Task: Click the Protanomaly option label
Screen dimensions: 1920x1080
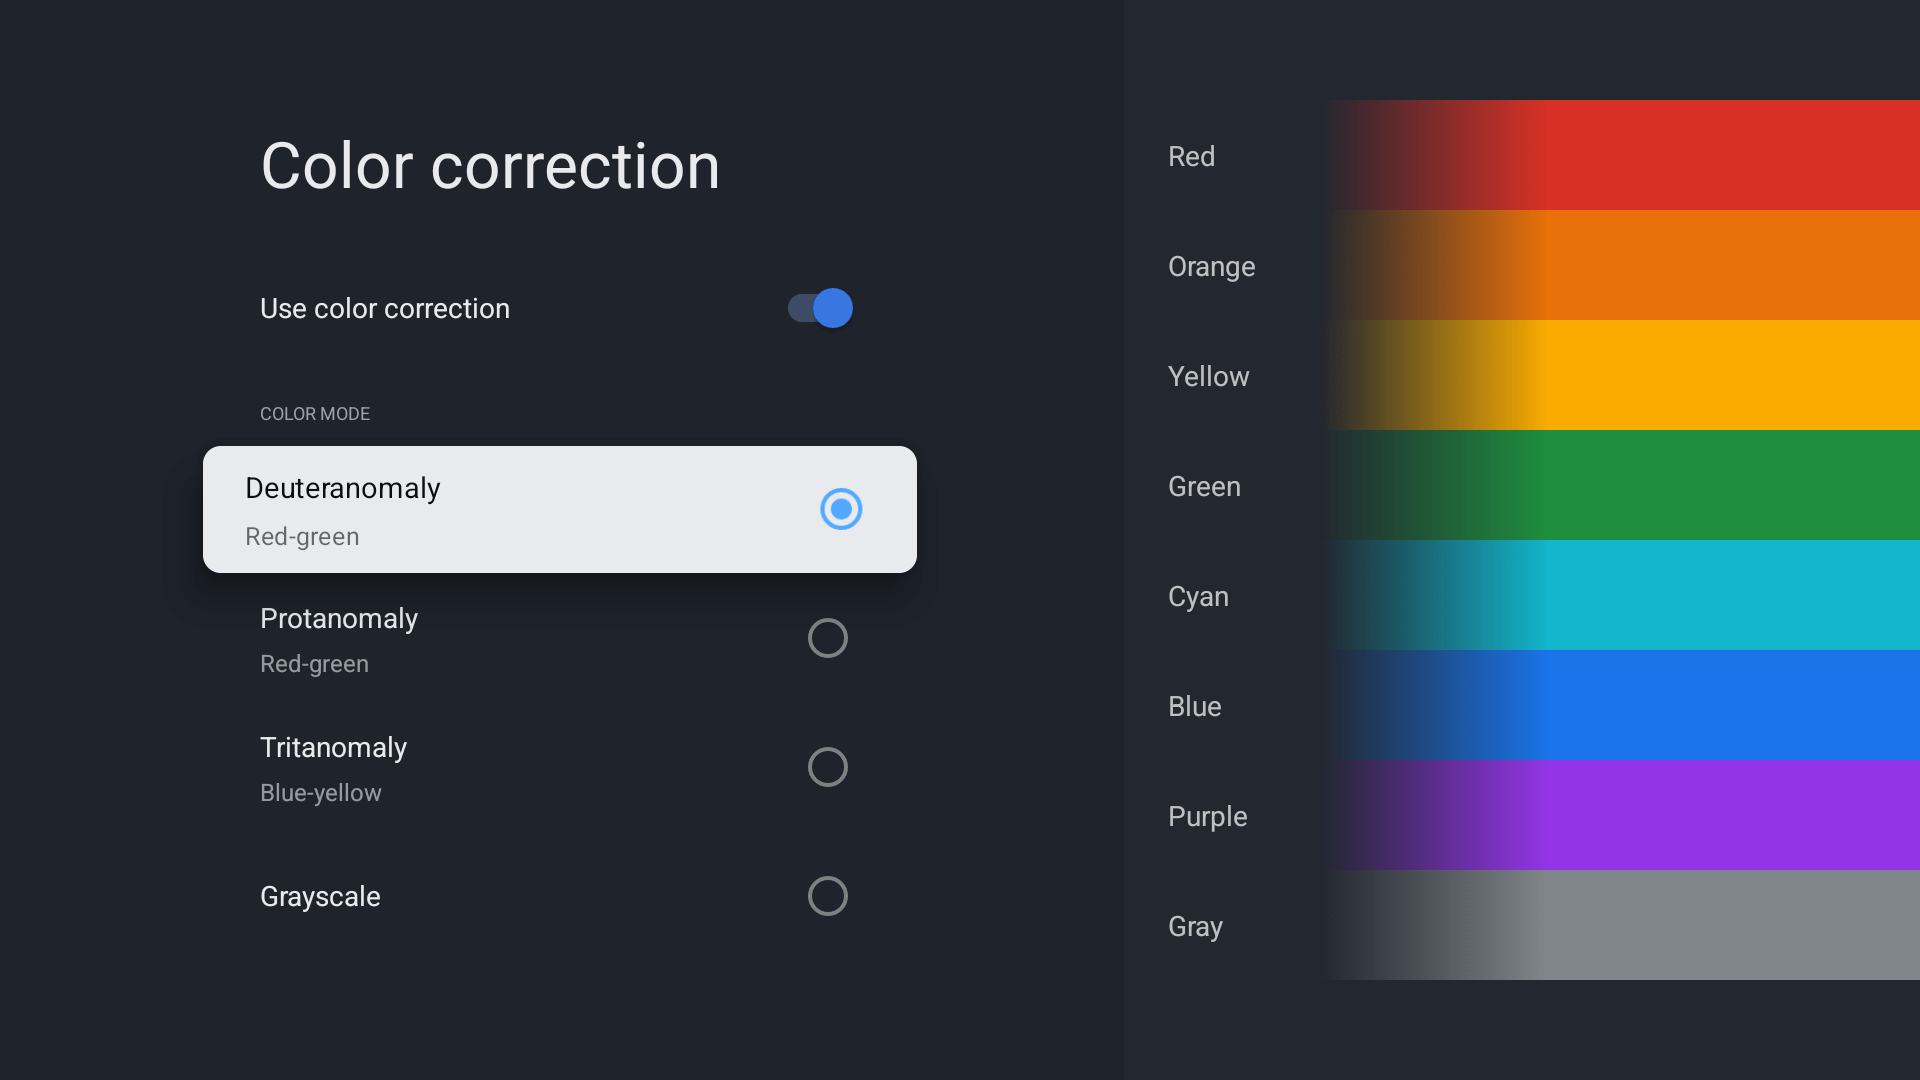Action: 339,619
